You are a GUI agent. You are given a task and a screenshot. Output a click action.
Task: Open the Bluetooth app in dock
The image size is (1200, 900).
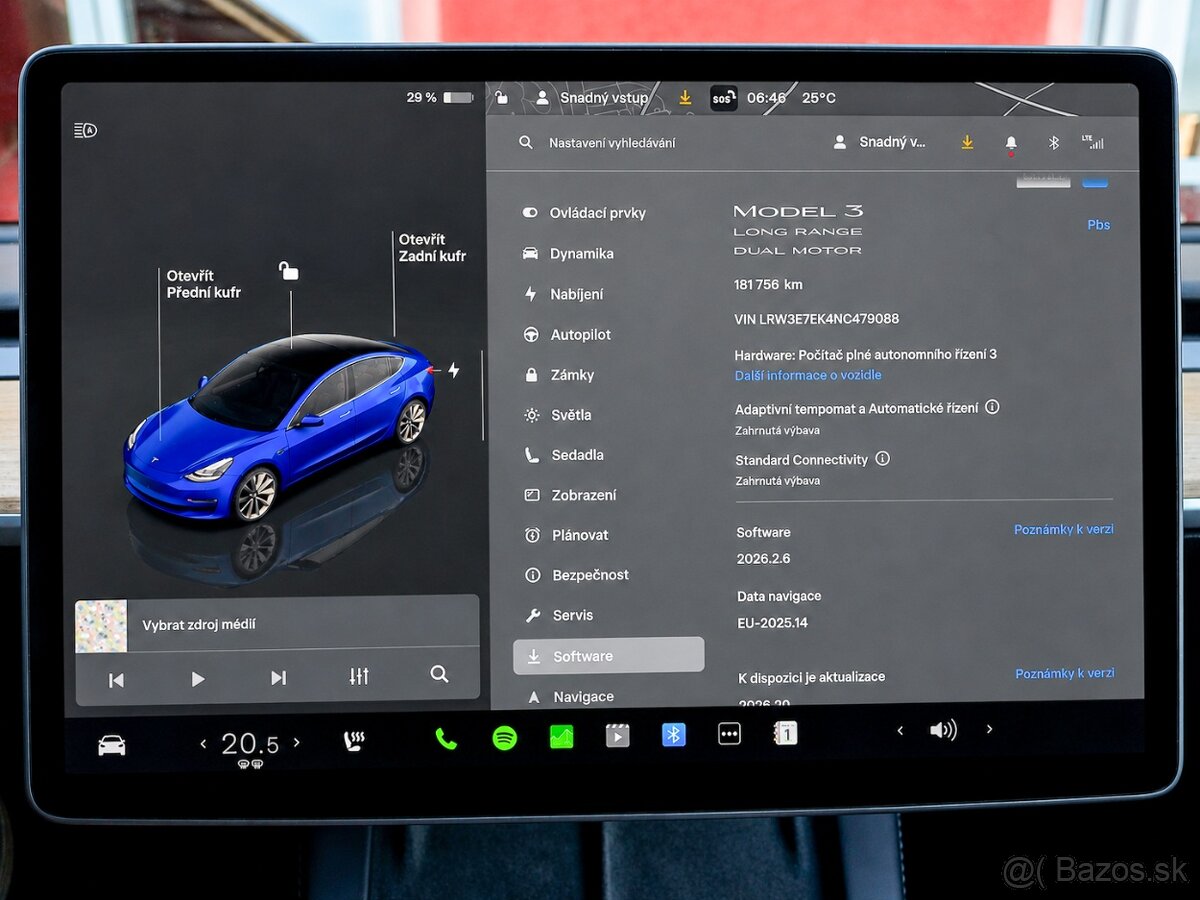click(674, 735)
